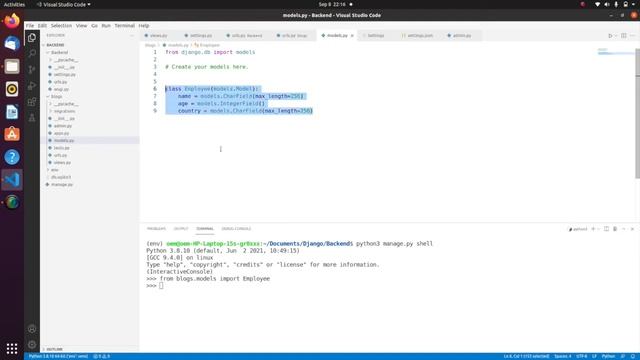The height and width of the screenshot is (360, 640).
Task: Click Activities in the top bar
Action: (x=14, y=4)
